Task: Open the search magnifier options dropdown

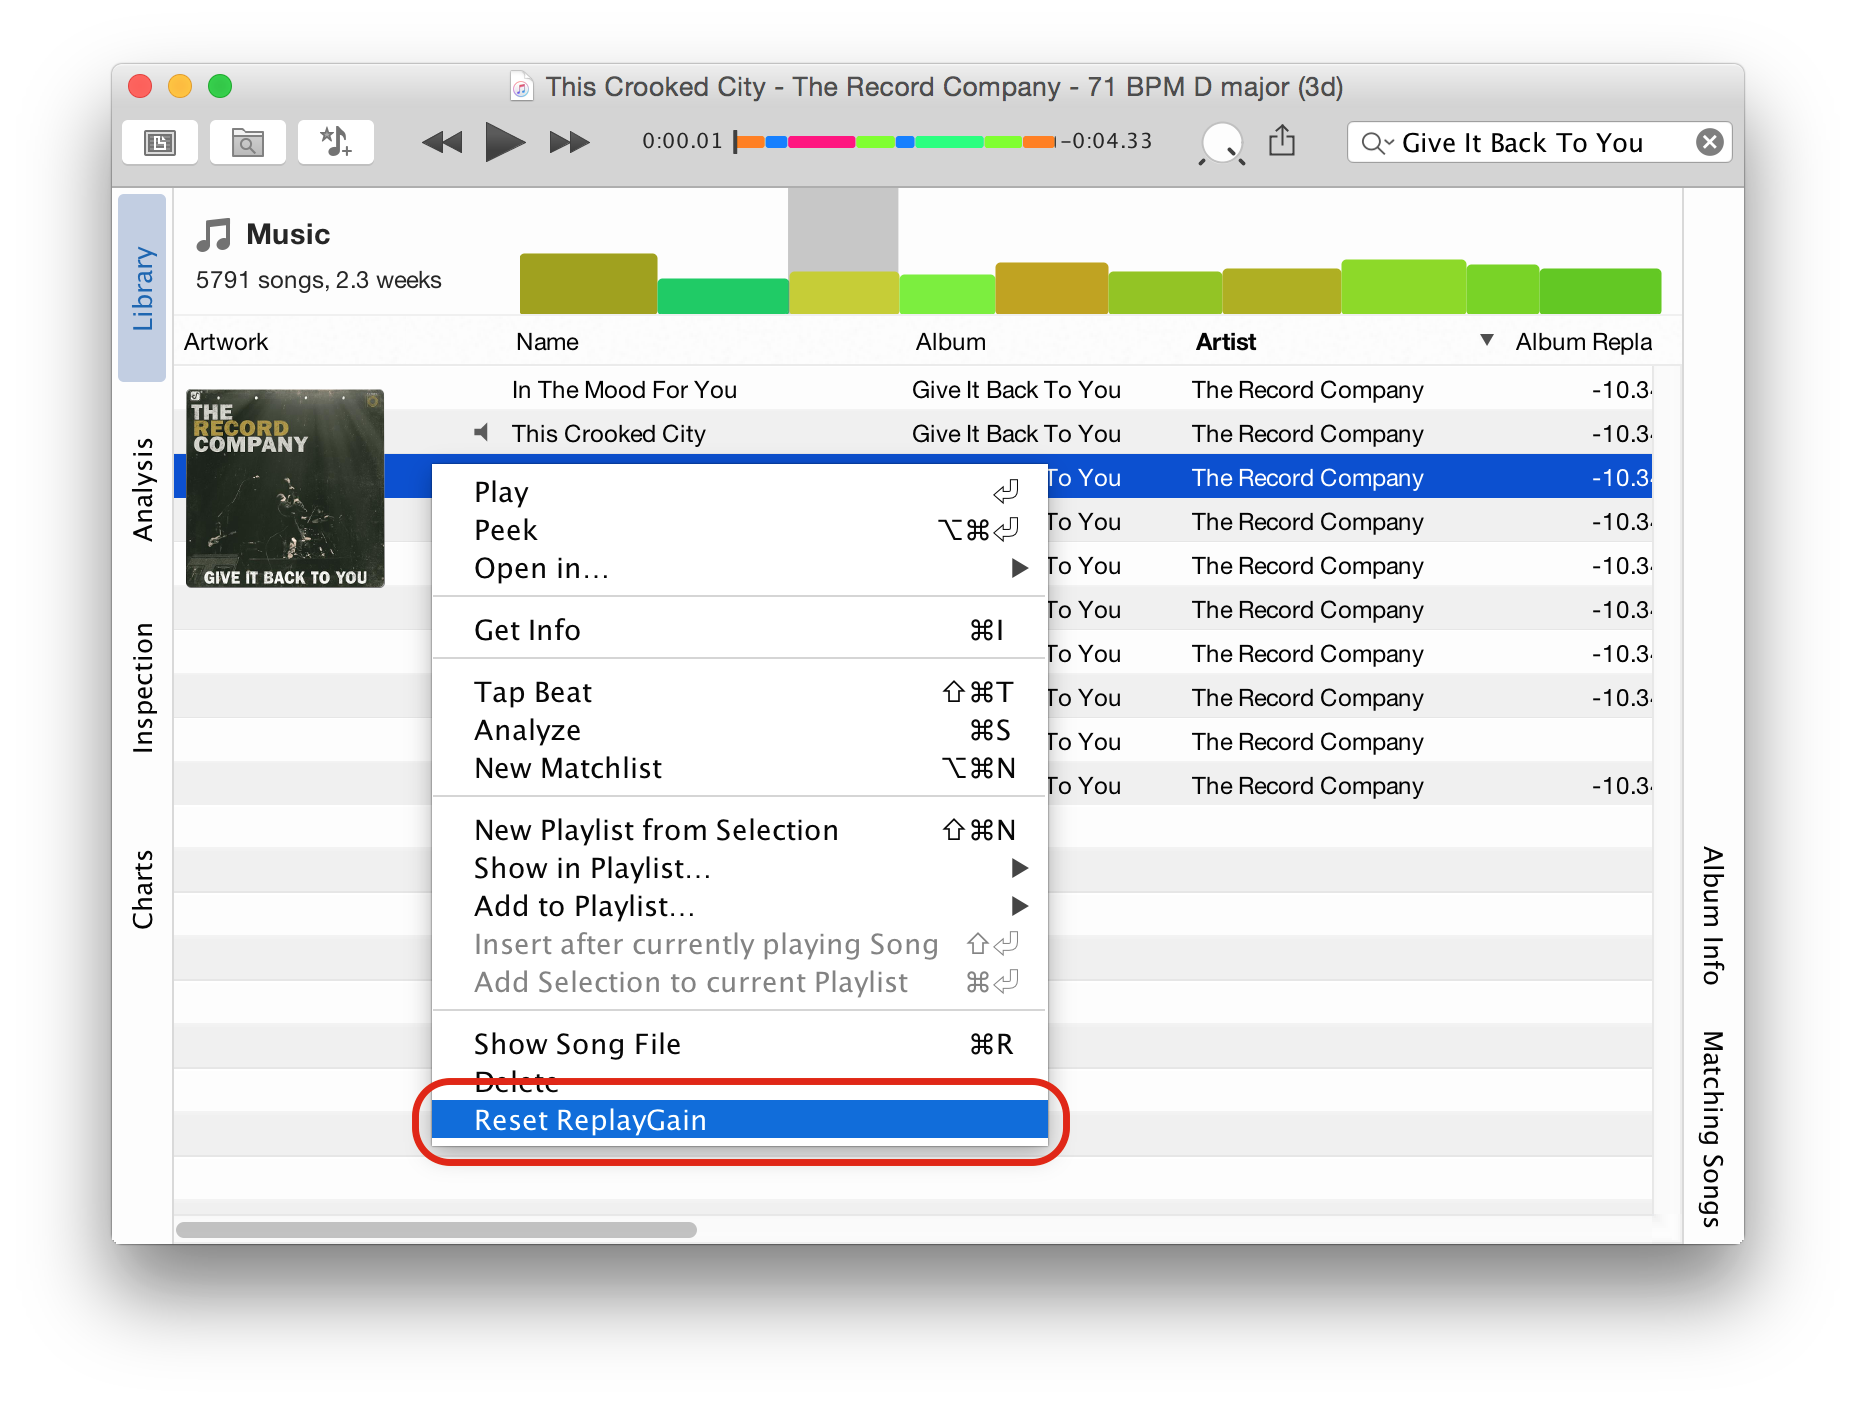Action: (1377, 143)
